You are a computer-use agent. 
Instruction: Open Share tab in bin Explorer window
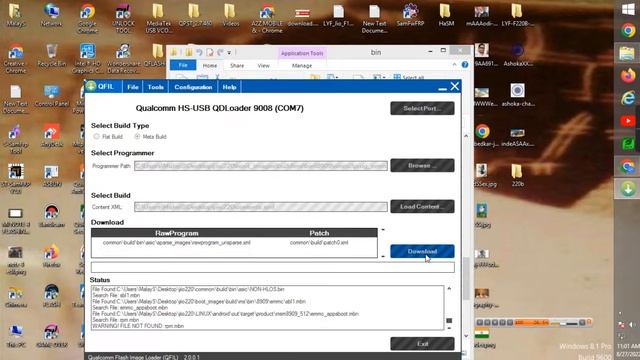pos(237,65)
